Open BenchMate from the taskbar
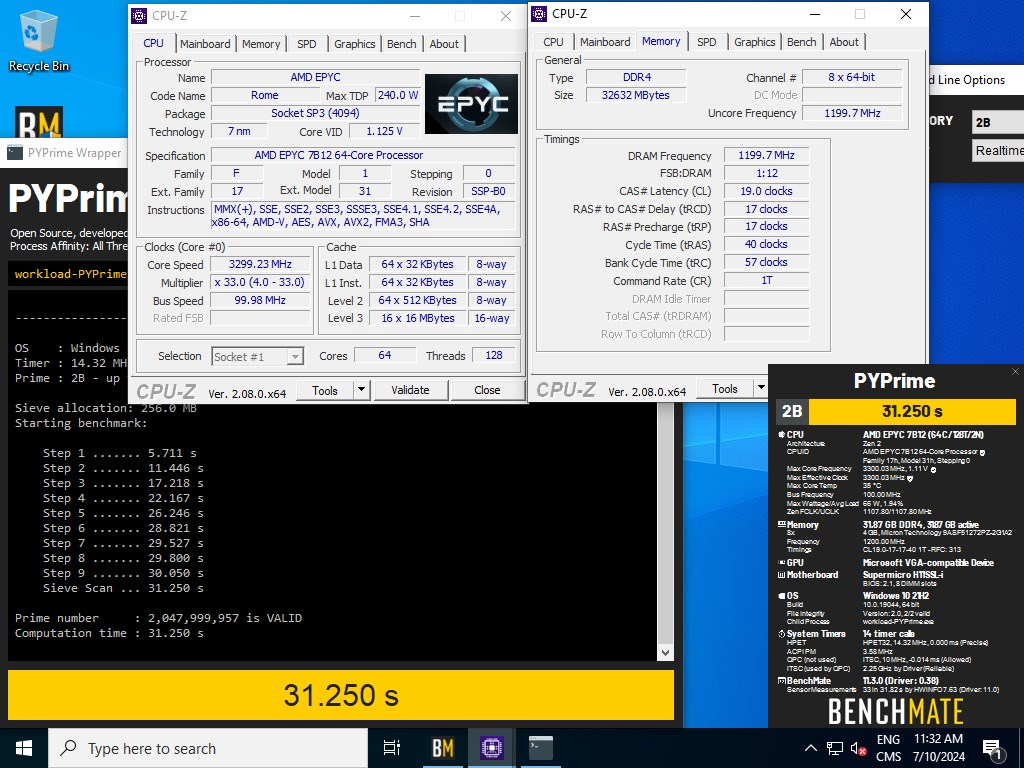Image resolution: width=1024 pixels, height=768 pixels. click(x=443, y=748)
